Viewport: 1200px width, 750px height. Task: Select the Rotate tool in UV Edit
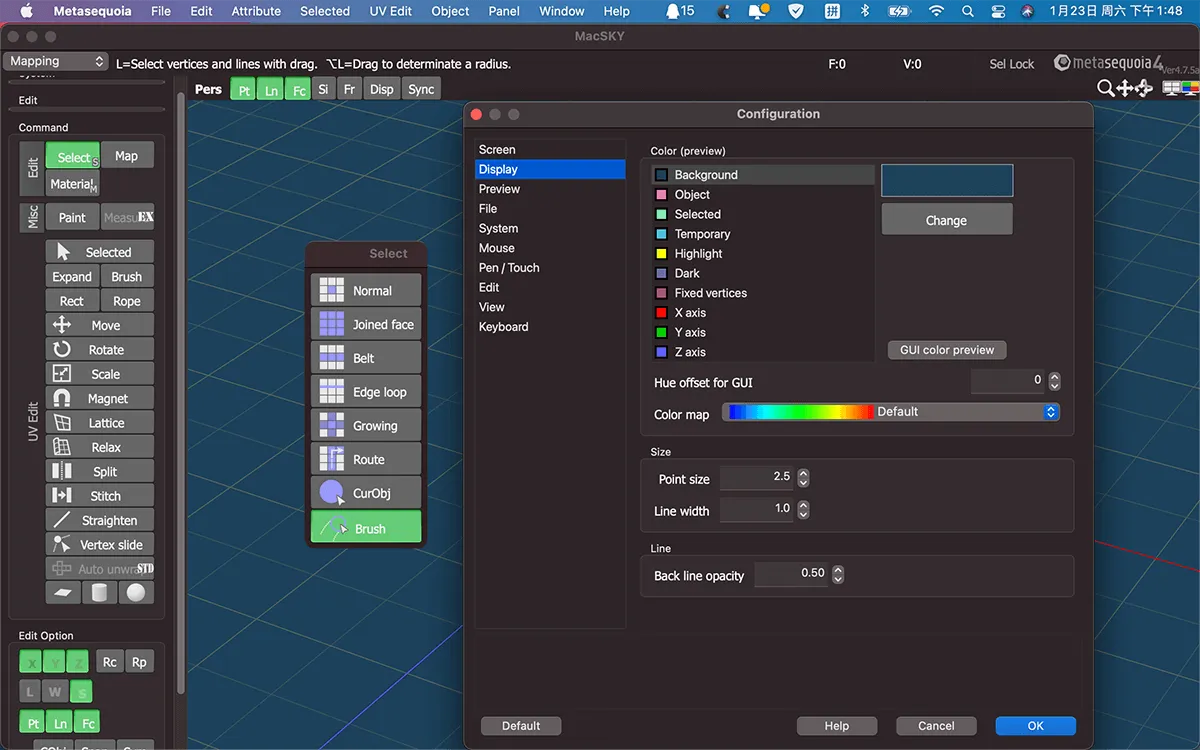coord(100,350)
